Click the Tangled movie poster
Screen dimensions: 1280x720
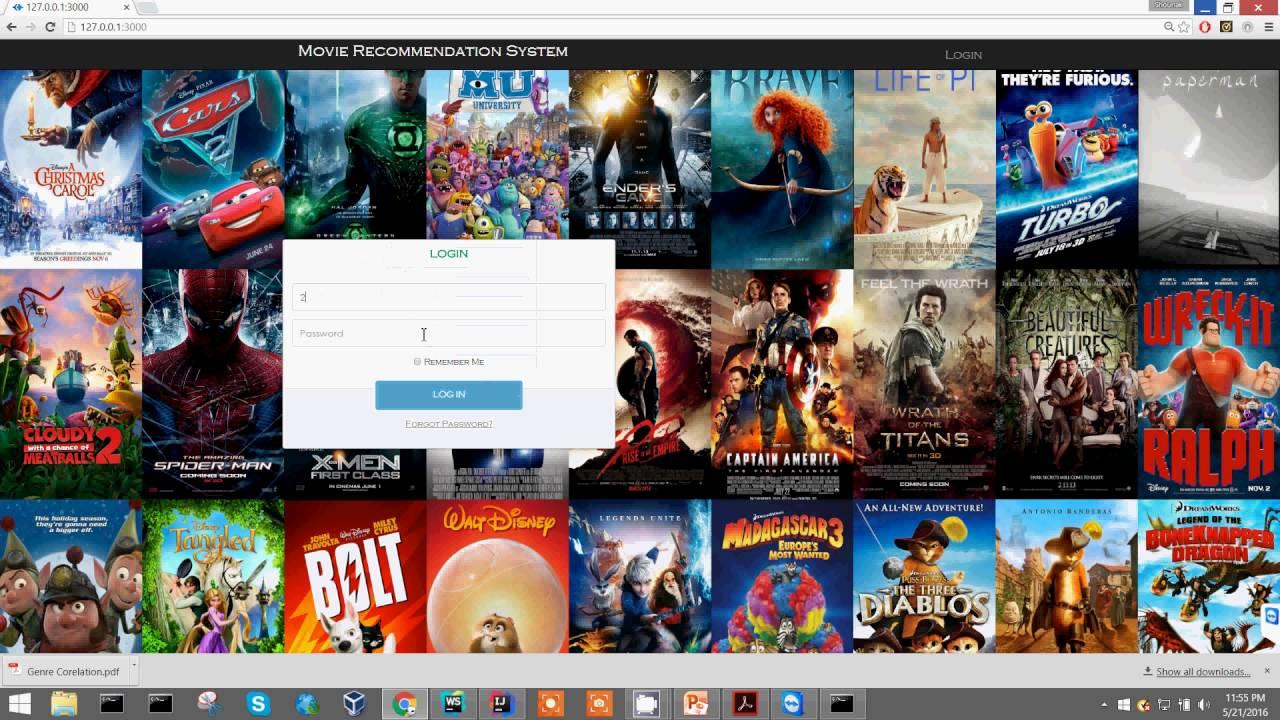[x=213, y=577]
